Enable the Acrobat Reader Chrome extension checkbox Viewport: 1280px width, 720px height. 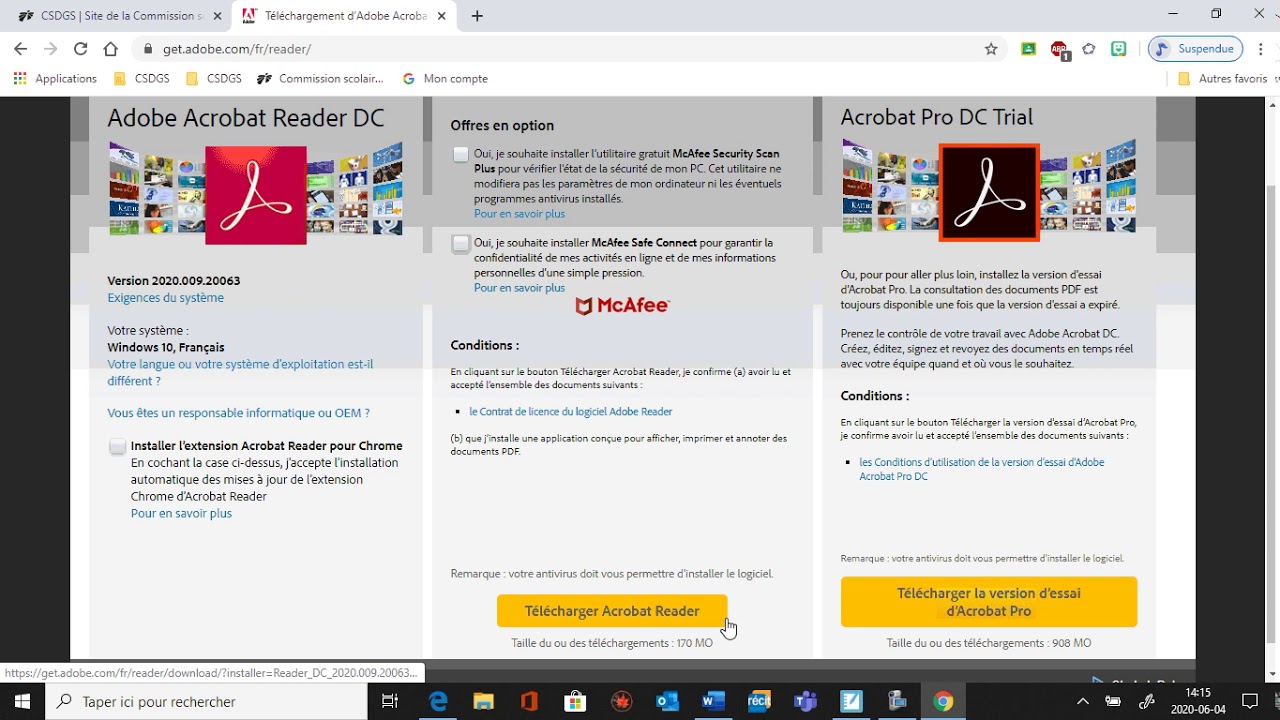(117, 447)
